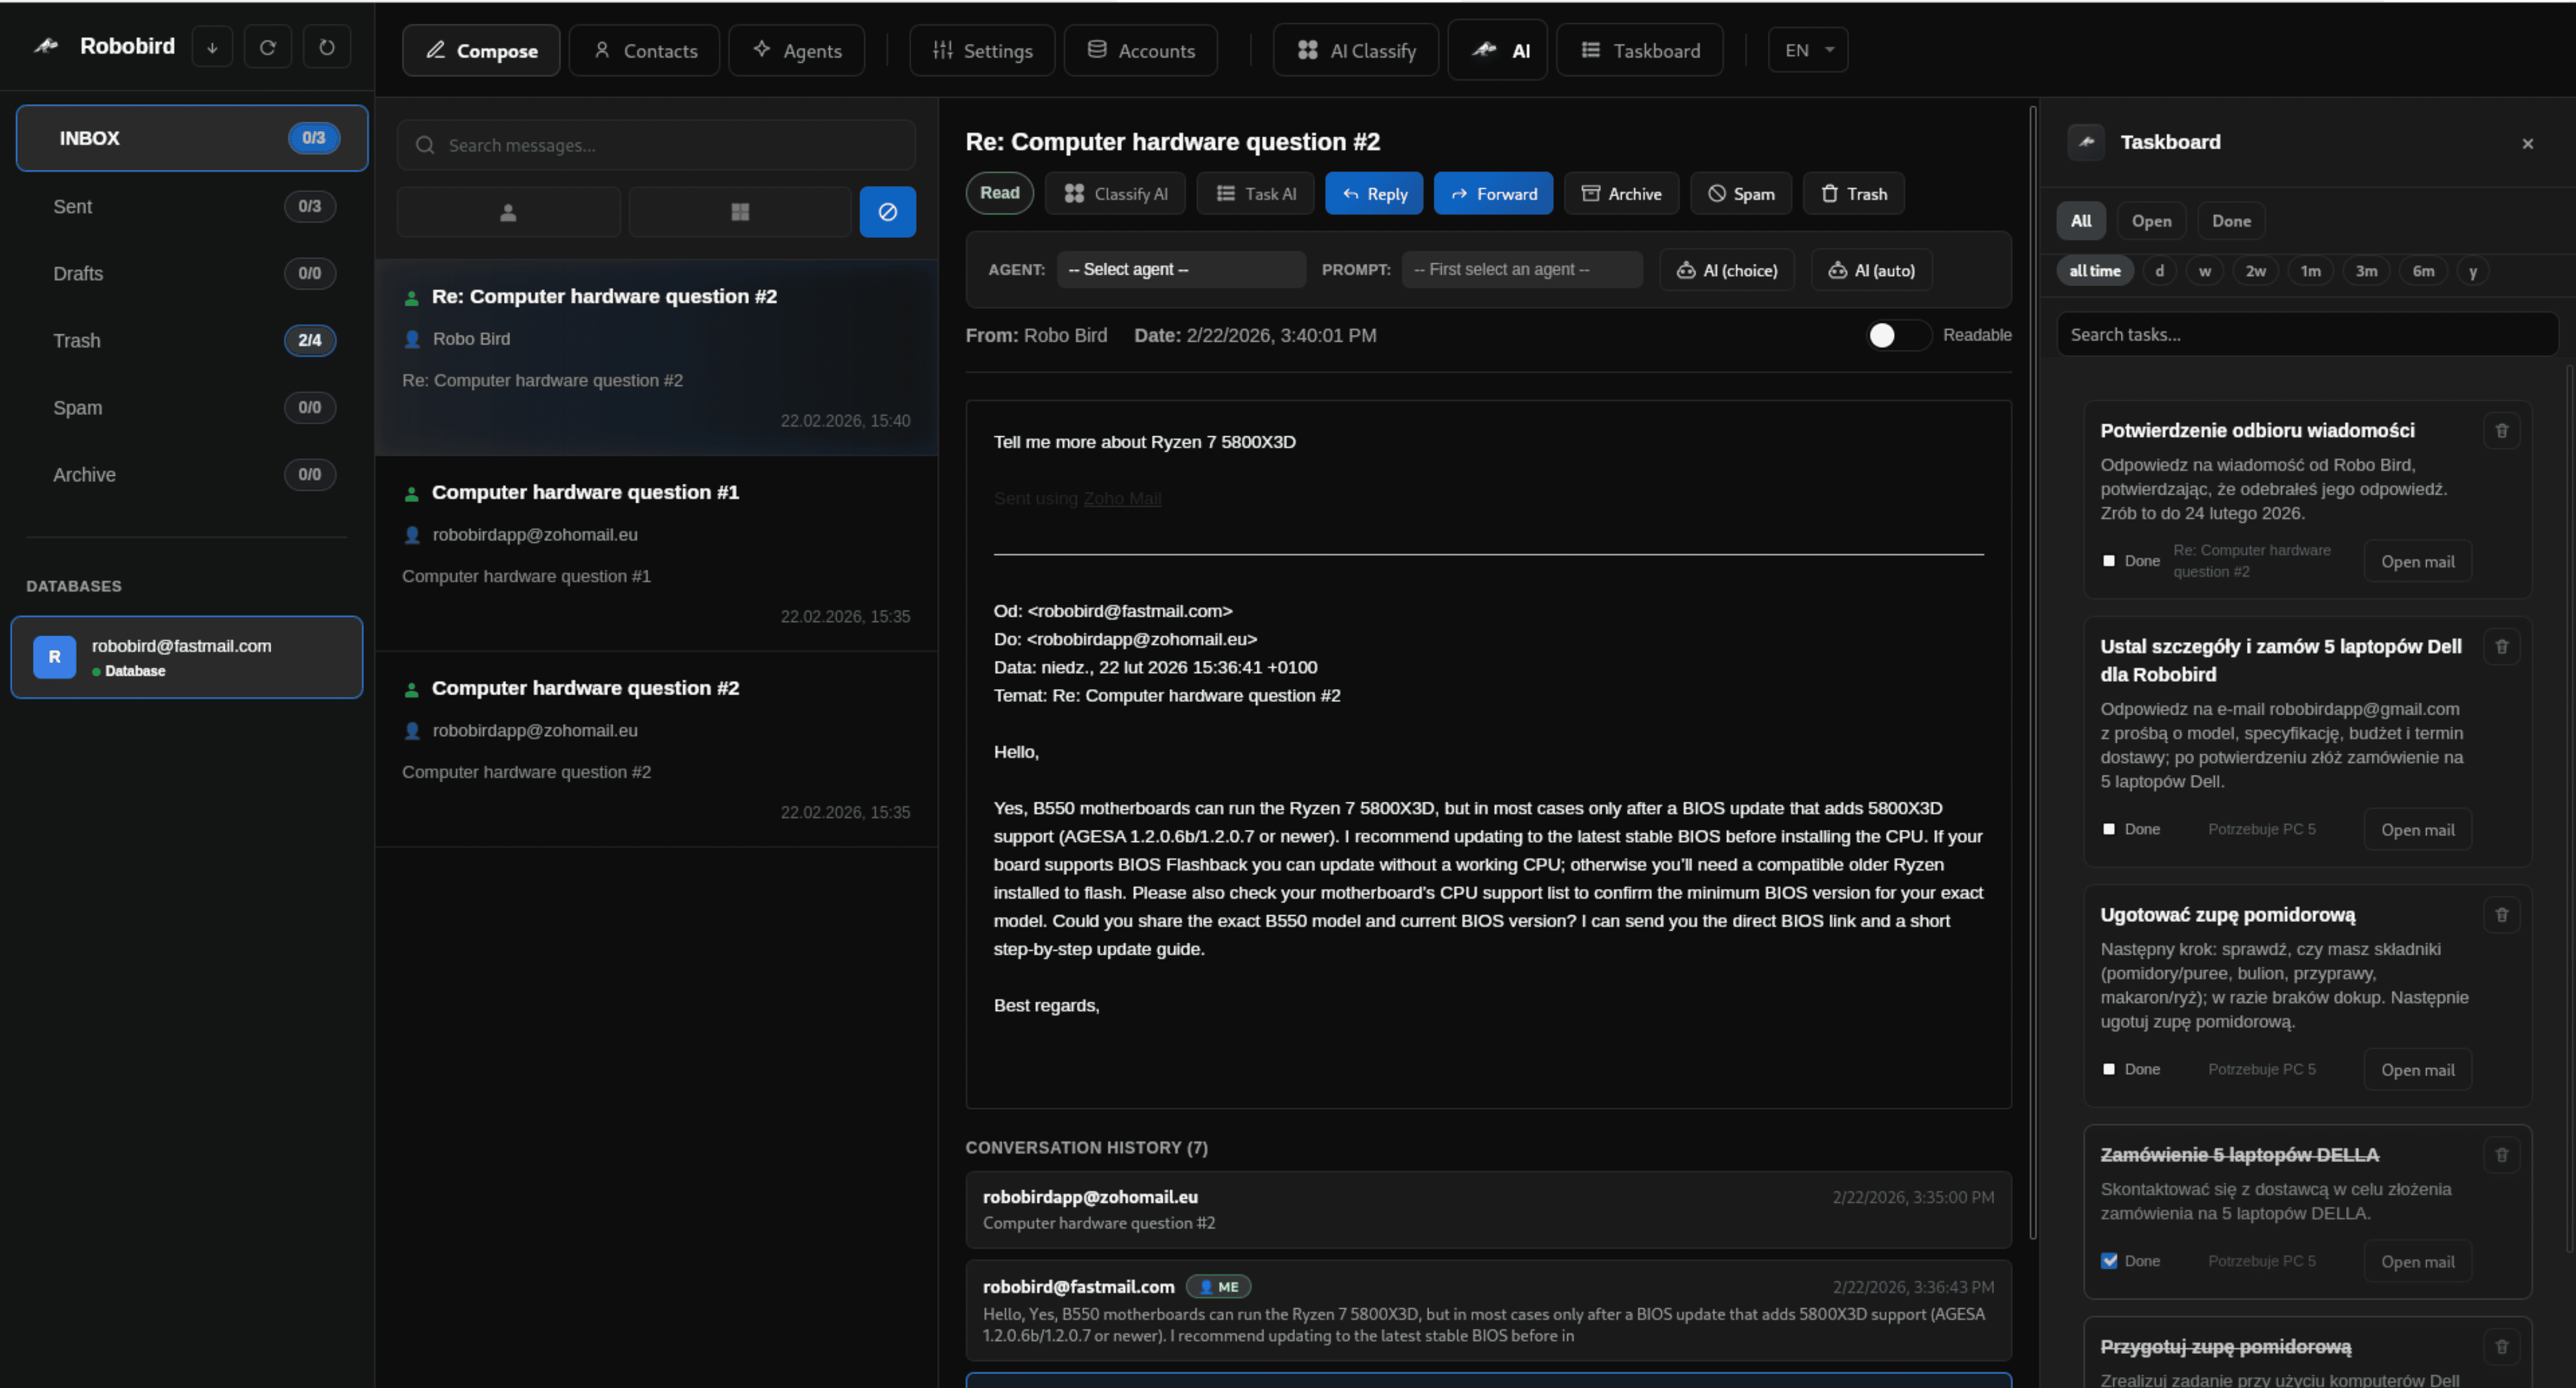Viewport: 2576px width, 1388px height.
Task: Uncheck Done on Zamówienie 5 laptopów DELLA
Action: [2109, 1261]
